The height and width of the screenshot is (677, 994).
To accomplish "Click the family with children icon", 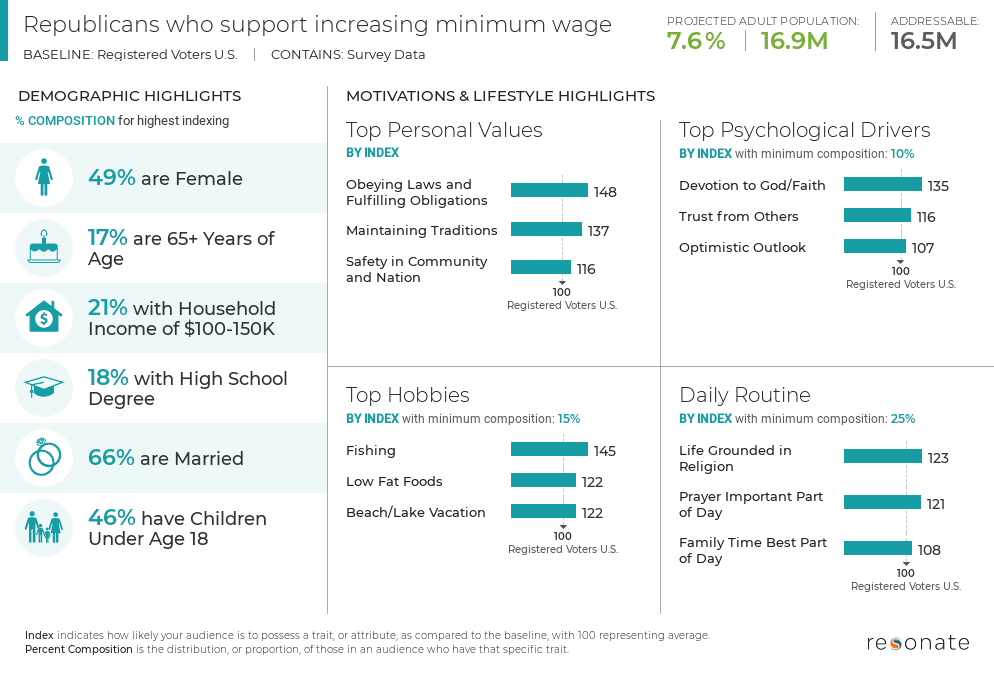I will click(x=44, y=528).
